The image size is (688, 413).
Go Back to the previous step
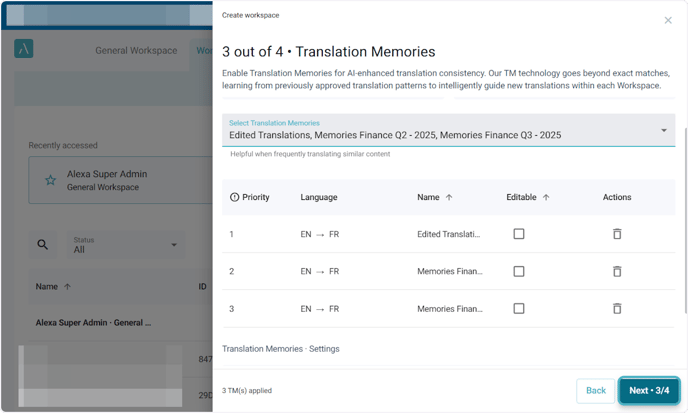coord(595,390)
